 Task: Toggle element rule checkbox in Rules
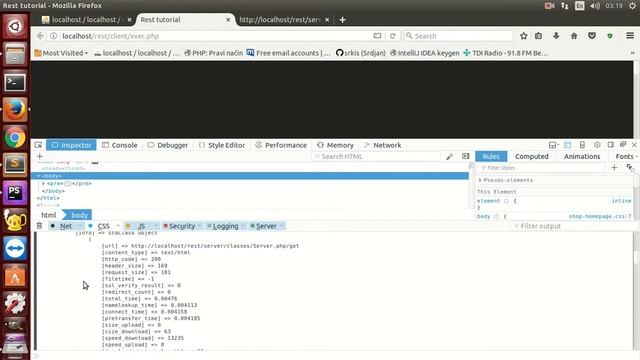click(506, 201)
